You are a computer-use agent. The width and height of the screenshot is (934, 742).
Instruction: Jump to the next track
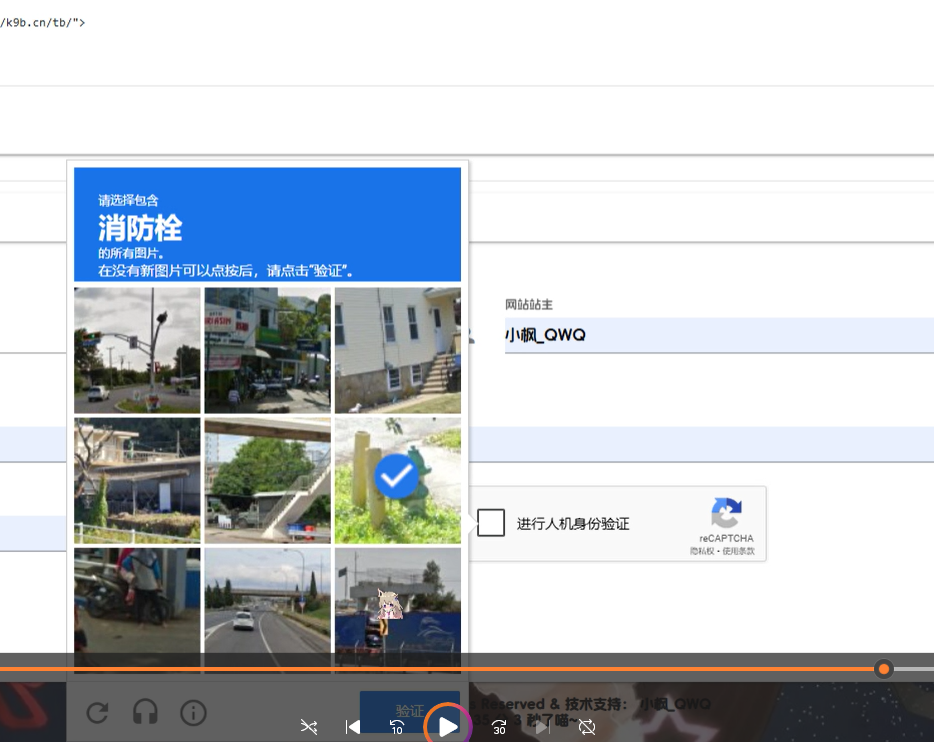(542, 727)
